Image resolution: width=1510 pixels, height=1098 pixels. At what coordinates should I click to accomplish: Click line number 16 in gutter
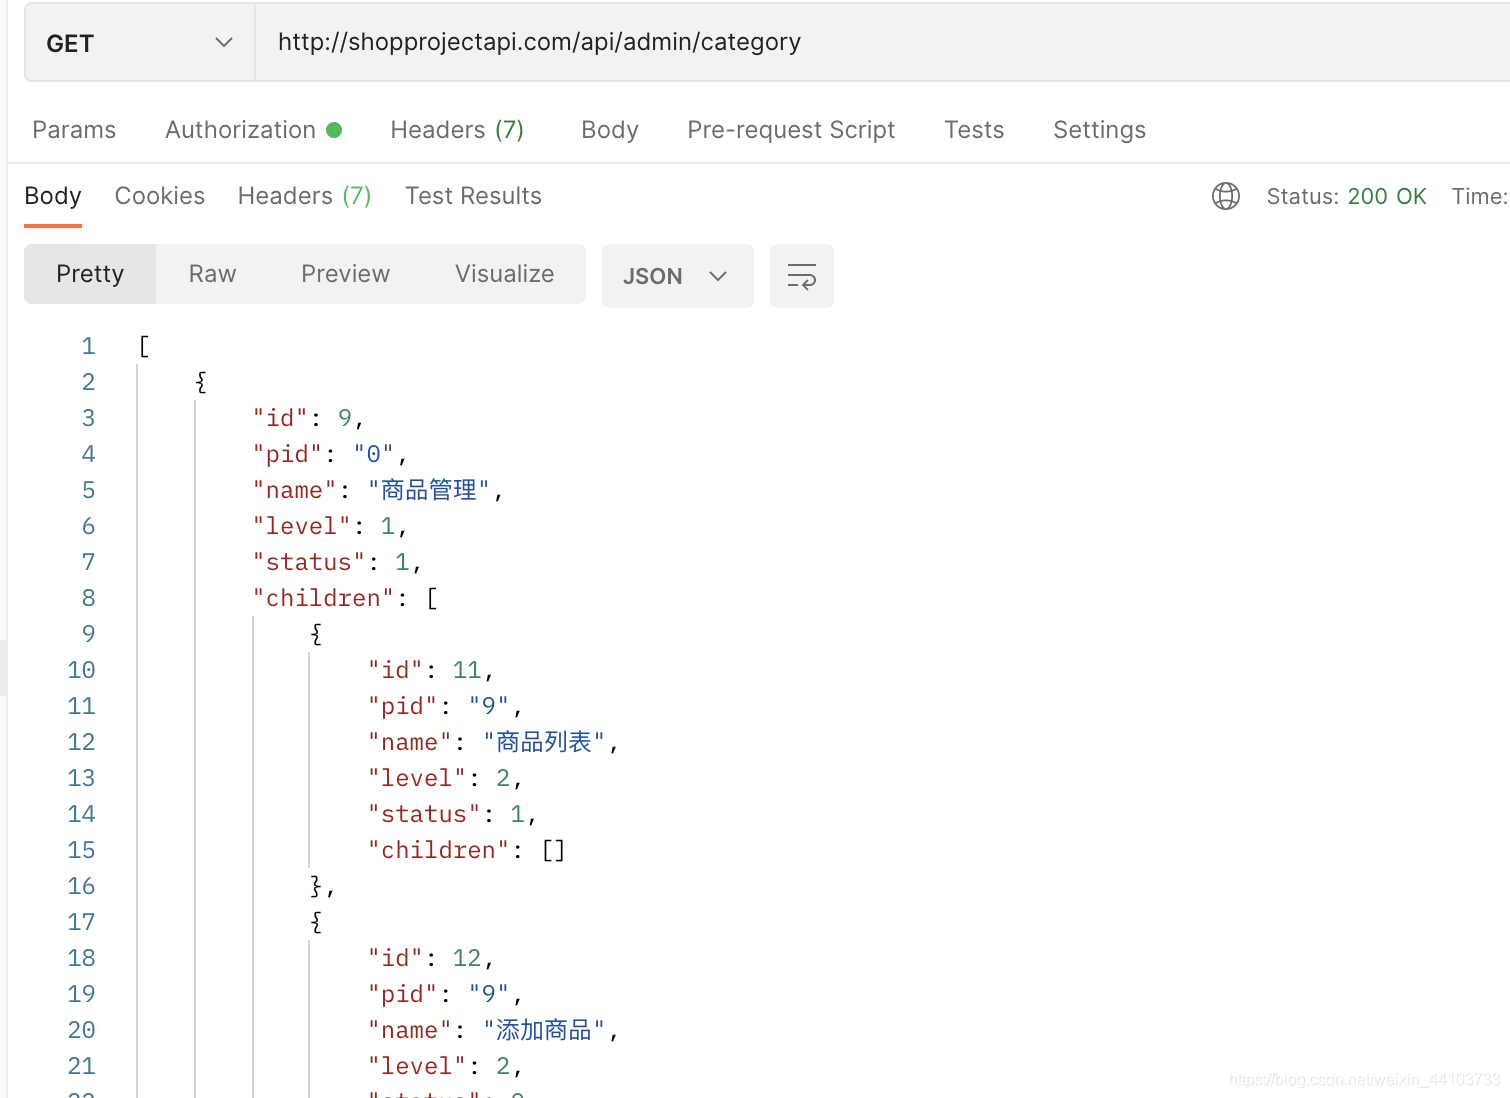(x=81, y=886)
